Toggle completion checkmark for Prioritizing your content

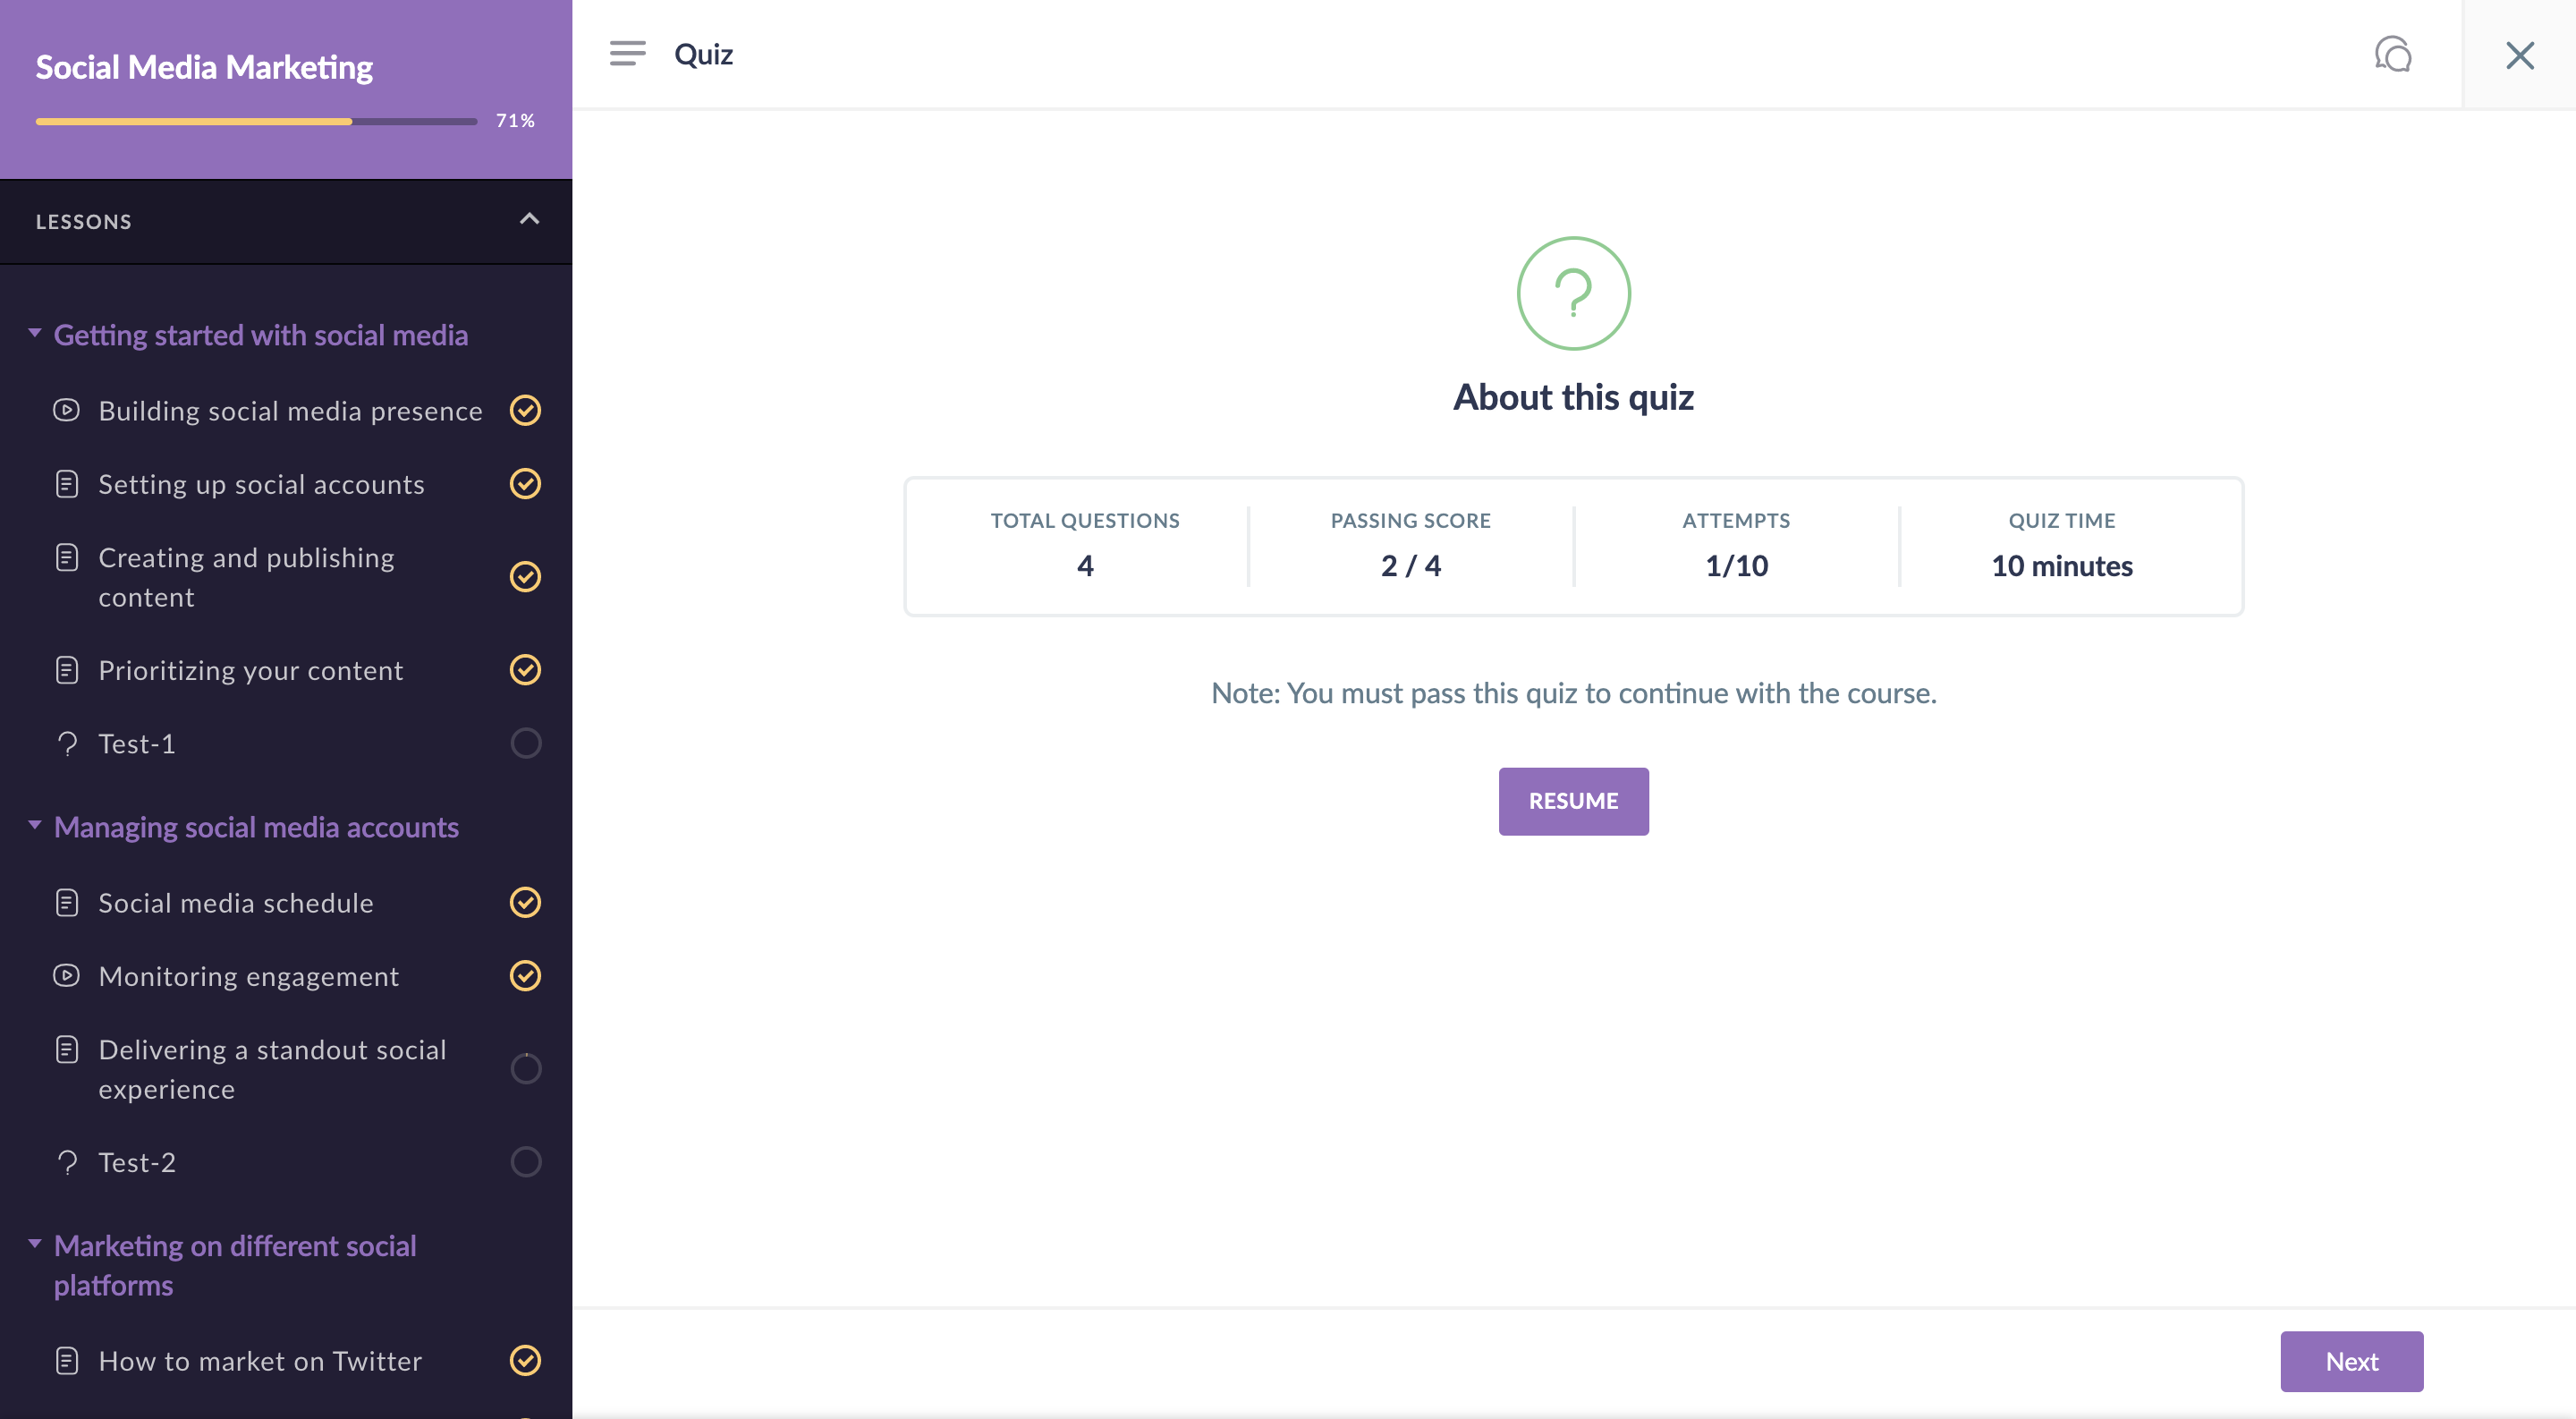(525, 669)
